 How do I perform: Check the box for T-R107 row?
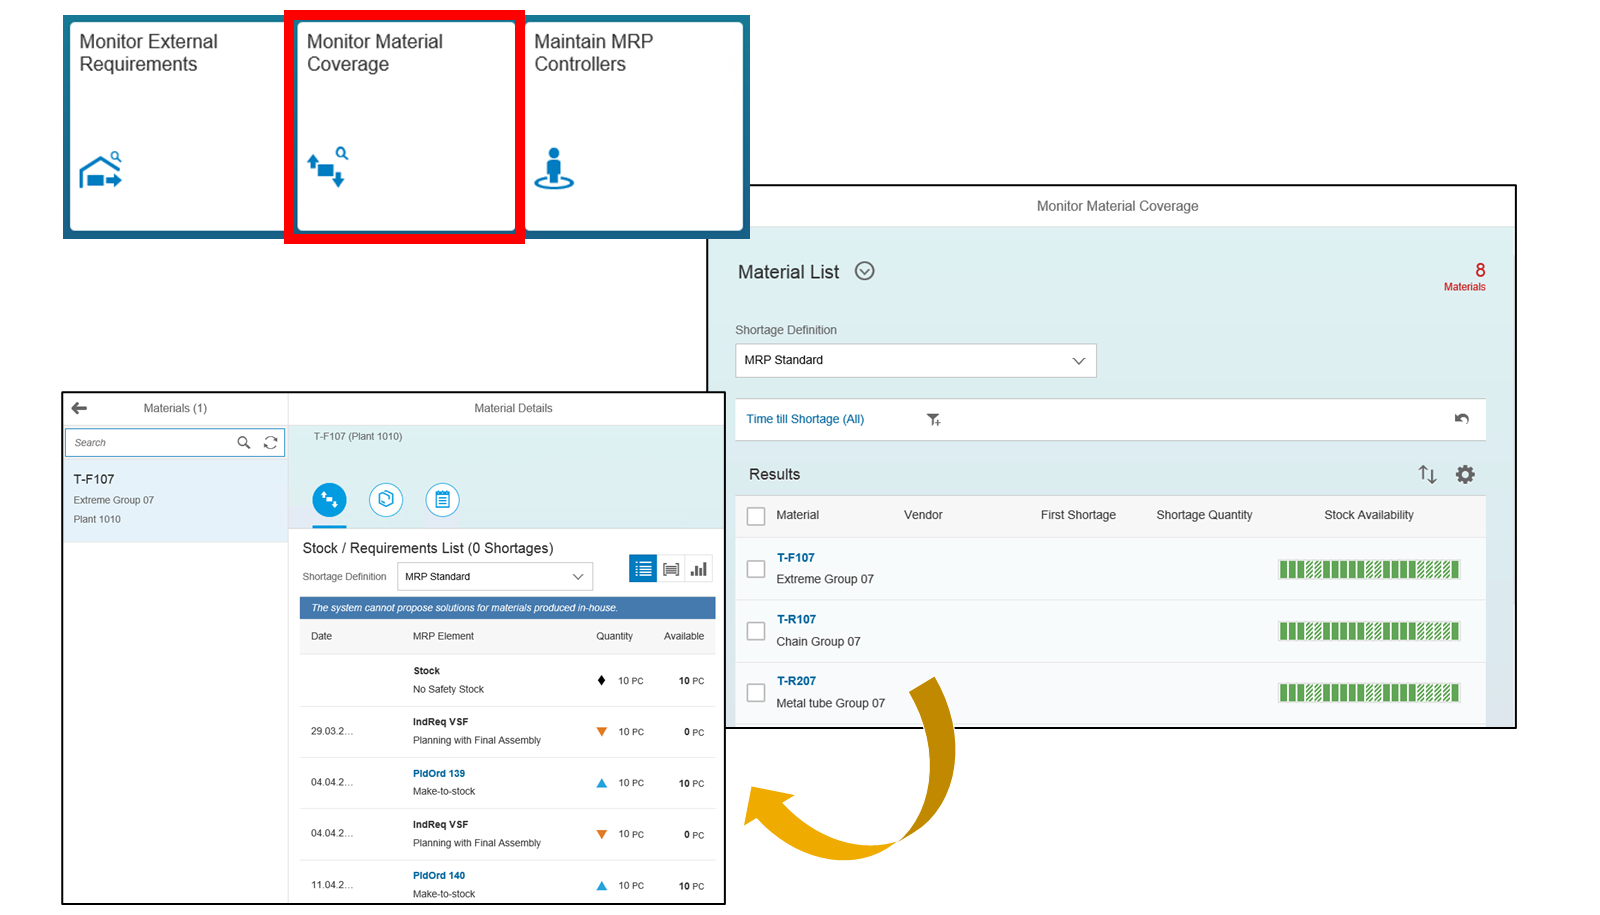pos(756,631)
